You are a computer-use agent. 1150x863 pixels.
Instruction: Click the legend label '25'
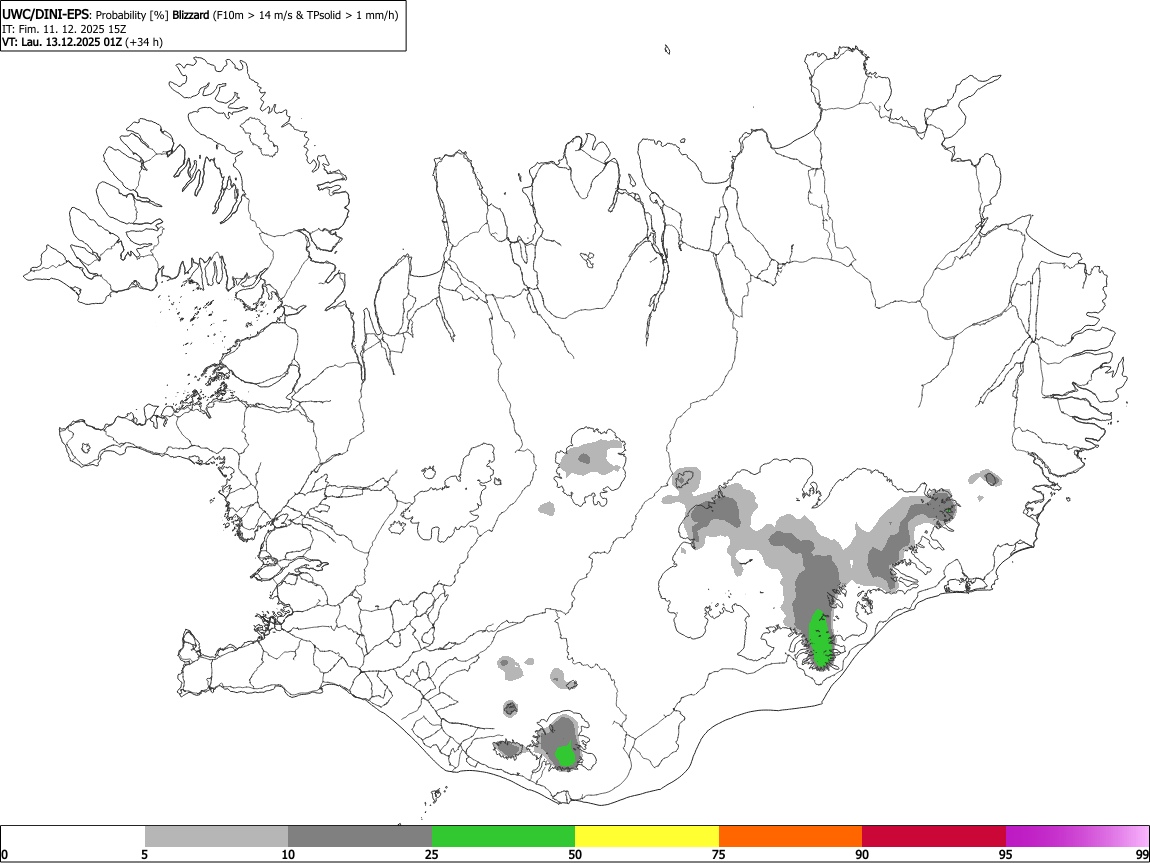[x=432, y=855]
